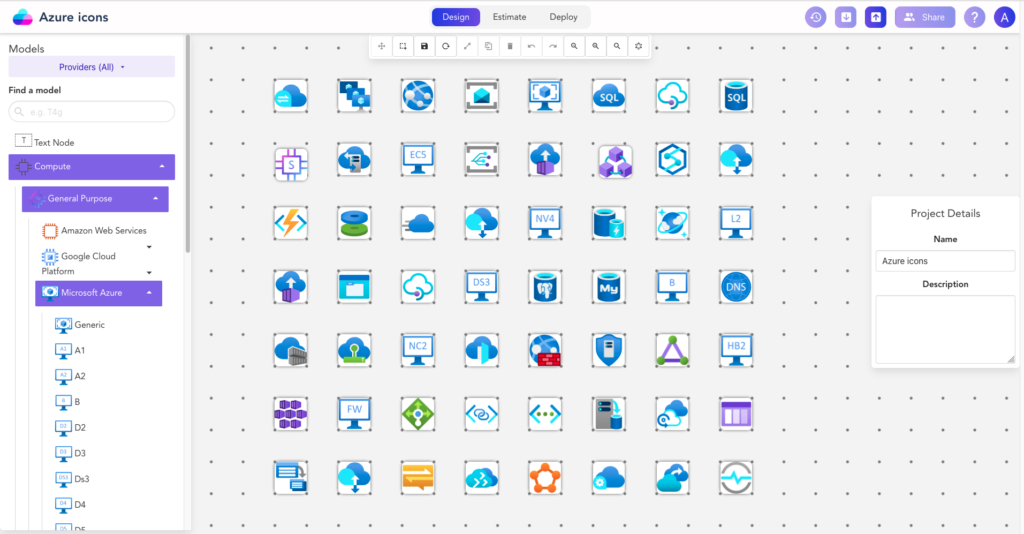Click the download button in header
The width and height of the screenshot is (1024, 534).
(846, 17)
